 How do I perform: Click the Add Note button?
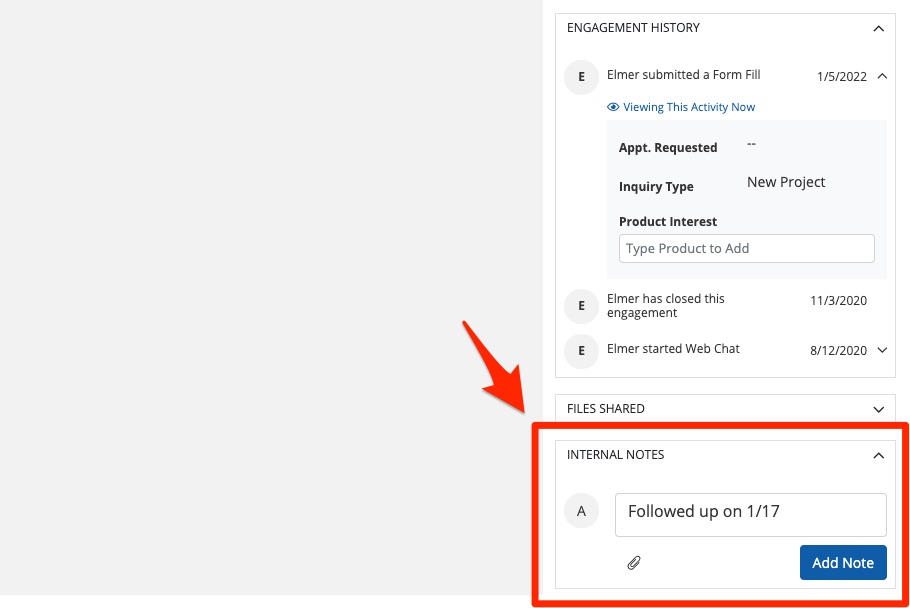842,563
